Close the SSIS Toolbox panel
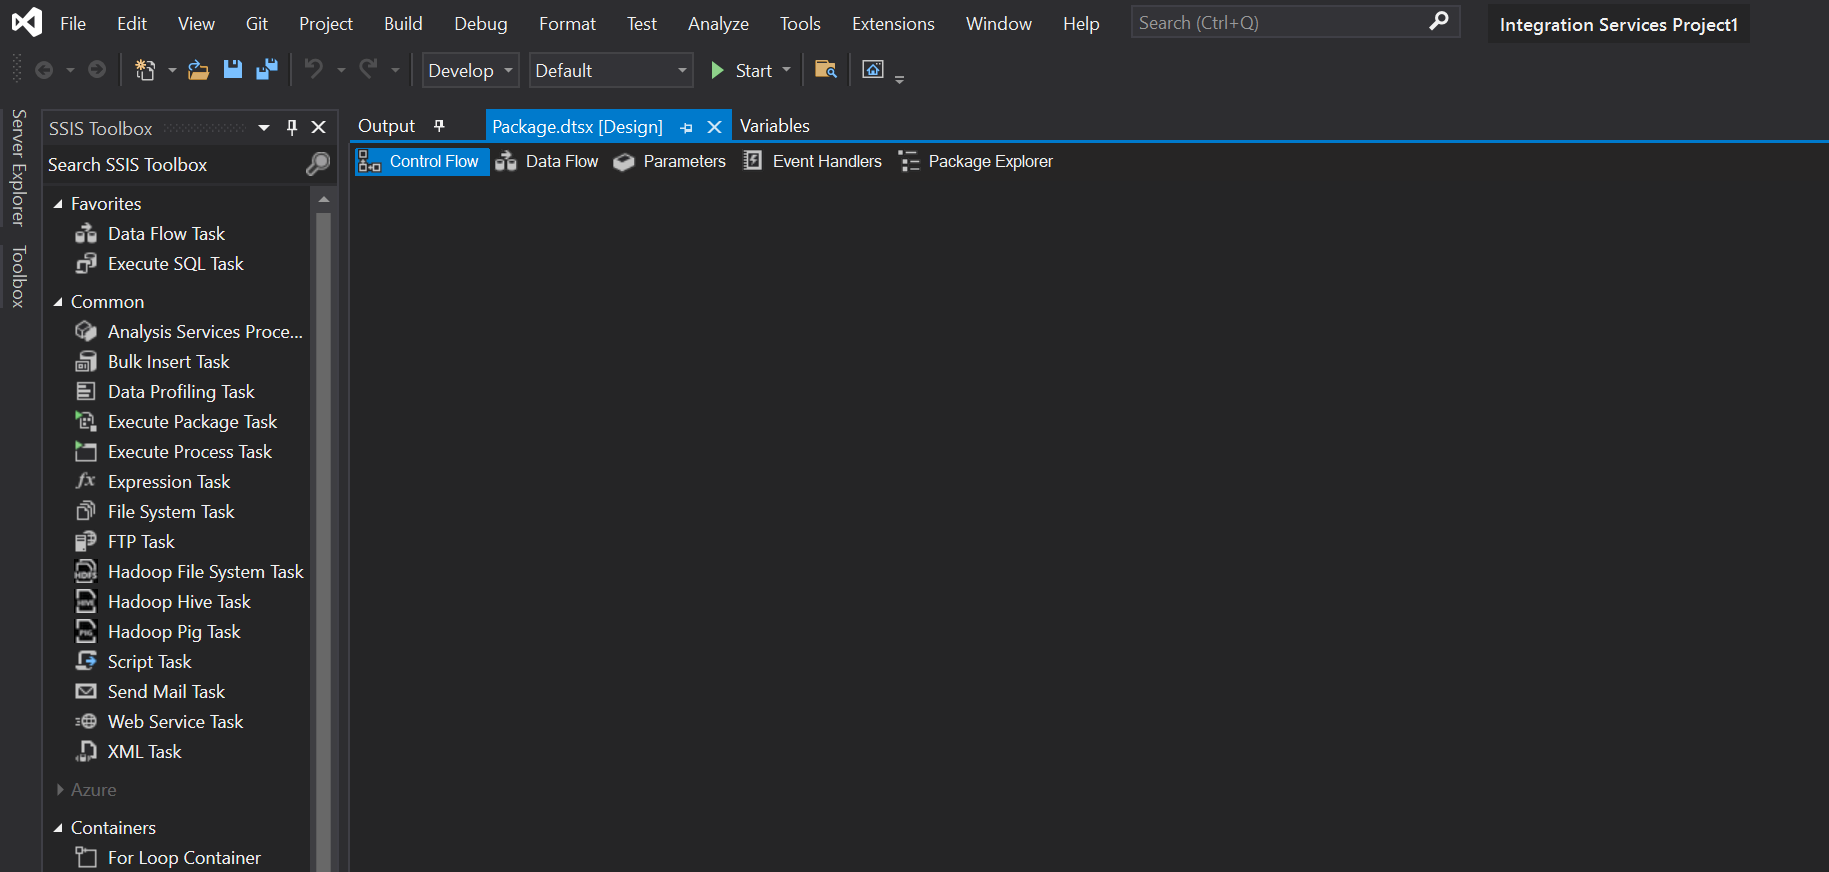 [319, 127]
